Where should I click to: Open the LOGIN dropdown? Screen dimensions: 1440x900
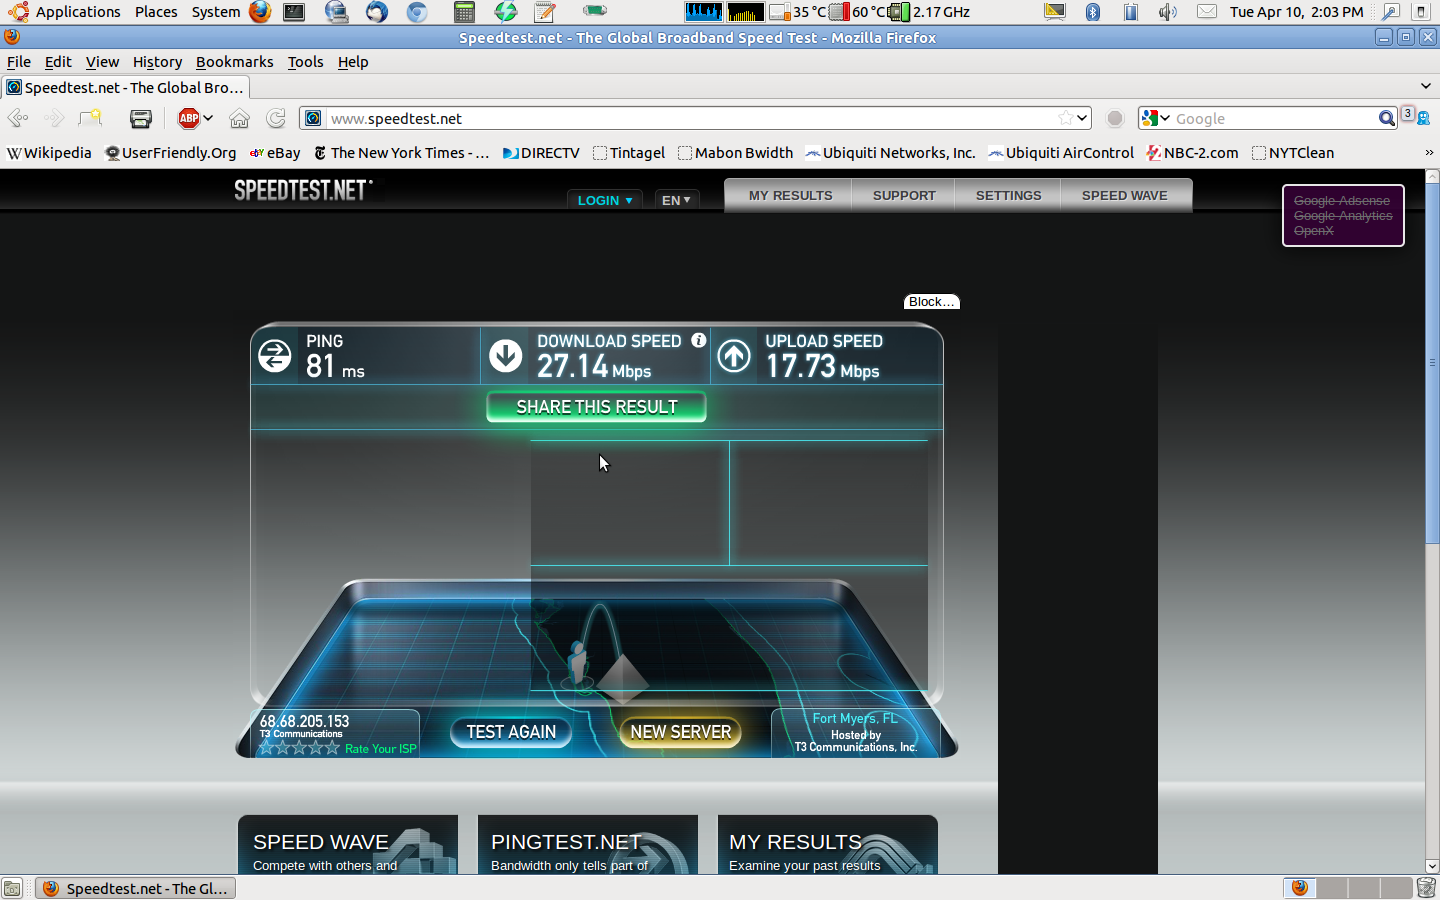coord(604,200)
